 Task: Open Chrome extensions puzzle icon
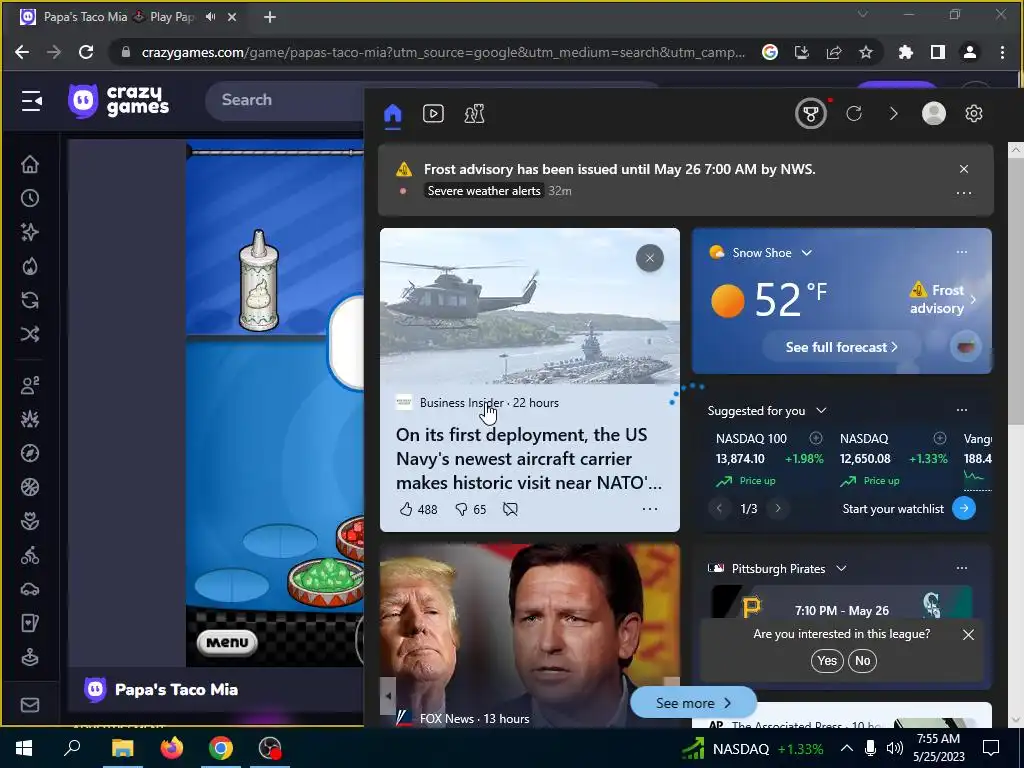click(x=906, y=52)
